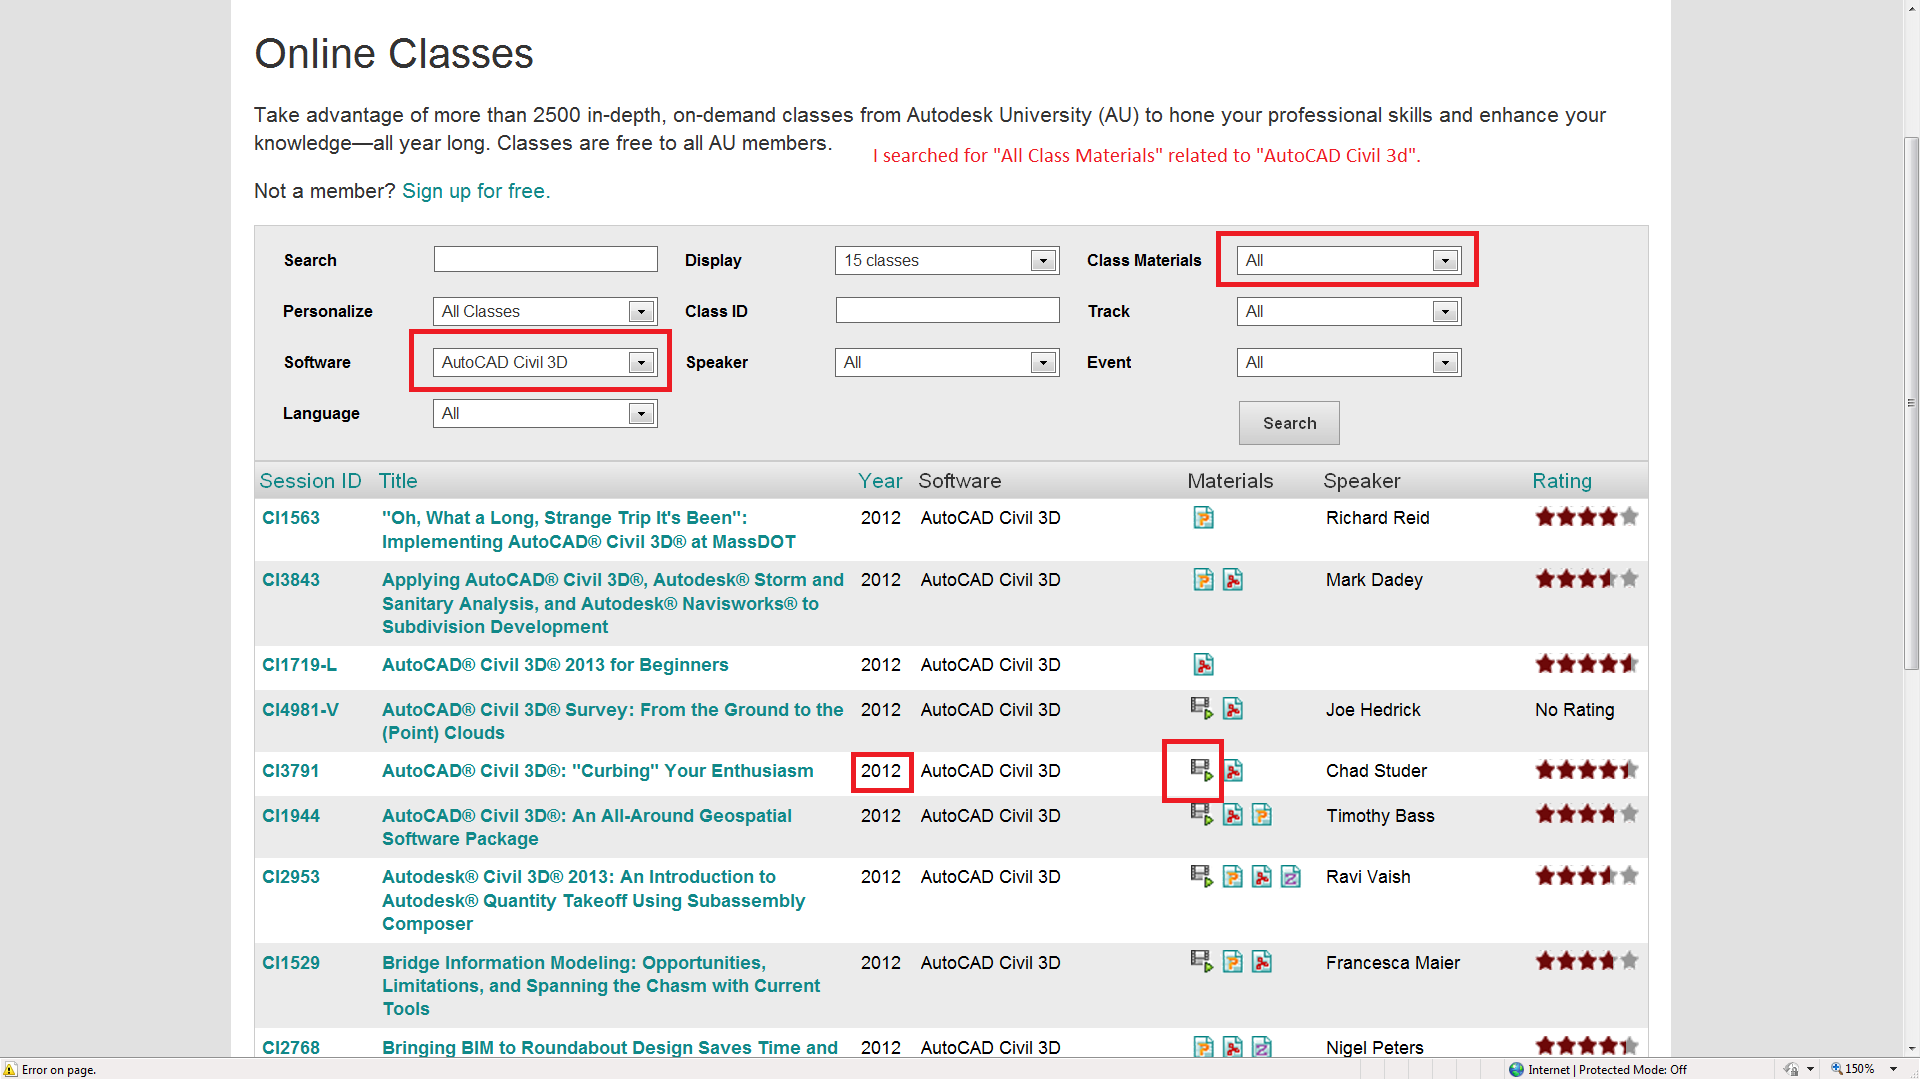Open Bridge Information Modeling class title
Image resolution: width=1920 pixels, height=1080 pixels.
click(x=601, y=985)
